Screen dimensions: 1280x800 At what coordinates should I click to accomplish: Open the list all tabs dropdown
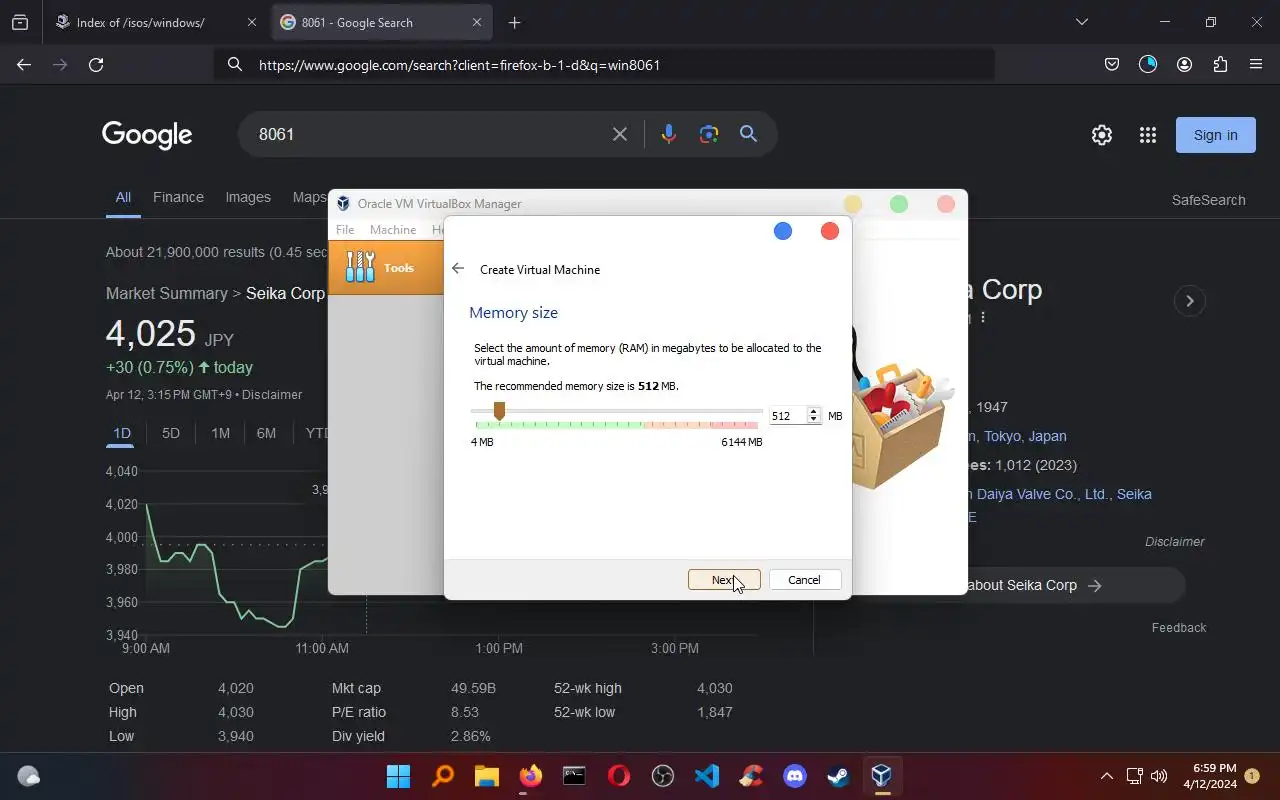1081,22
